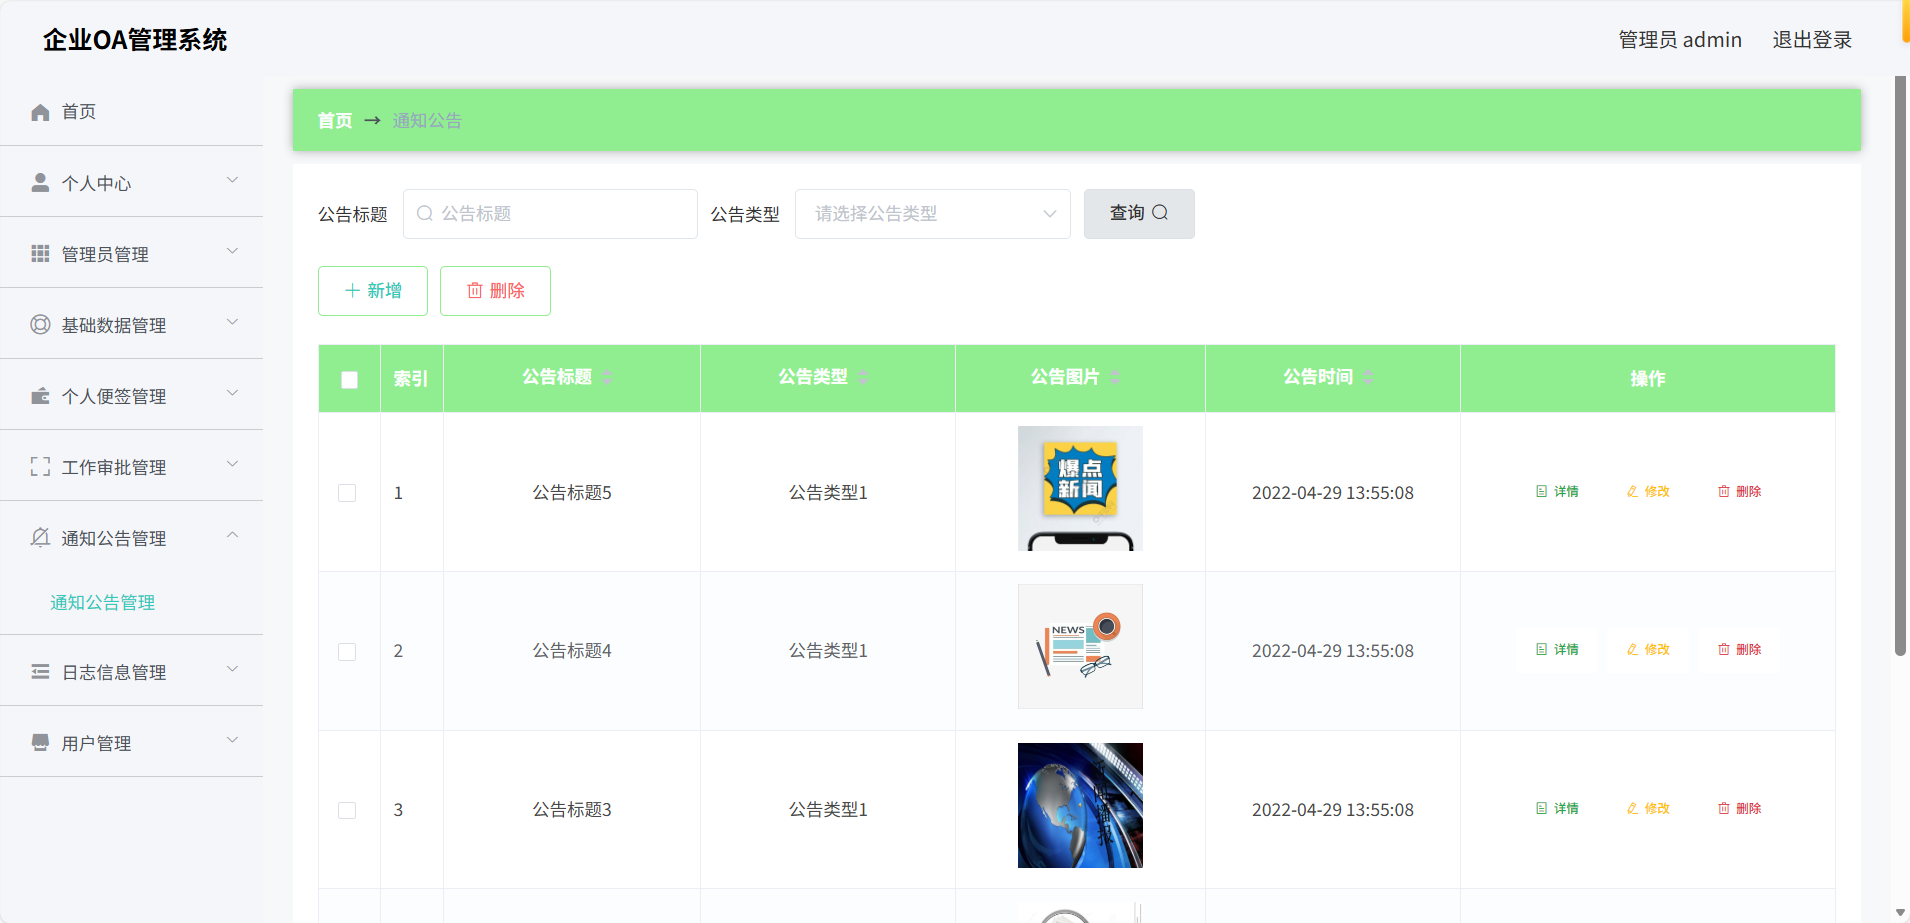Open 详情 for 公告标题5 row
Image resolution: width=1910 pixels, height=923 pixels.
point(1557,491)
